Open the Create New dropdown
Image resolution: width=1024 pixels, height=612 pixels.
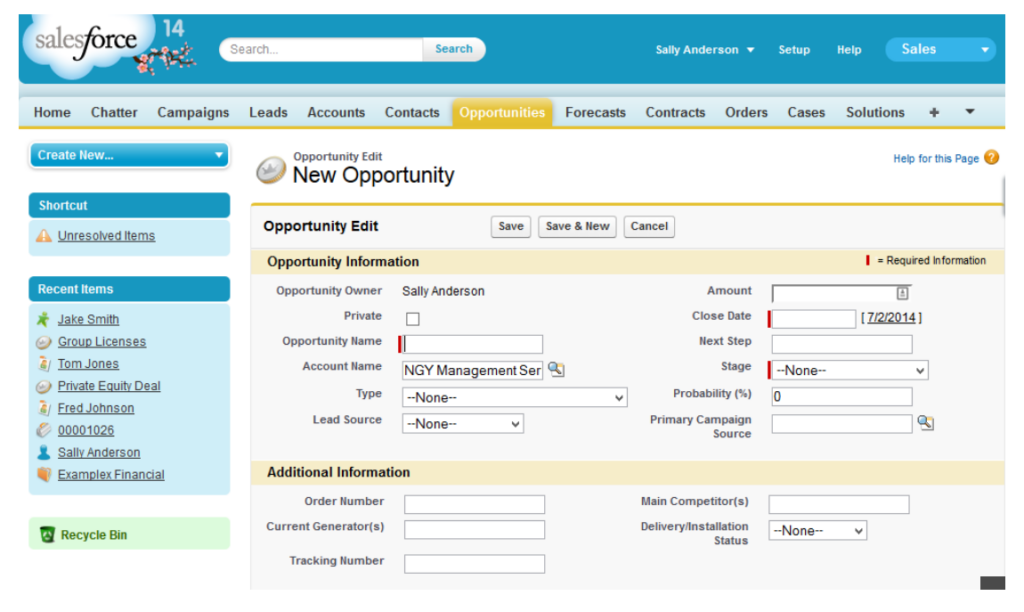click(x=129, y=155)
